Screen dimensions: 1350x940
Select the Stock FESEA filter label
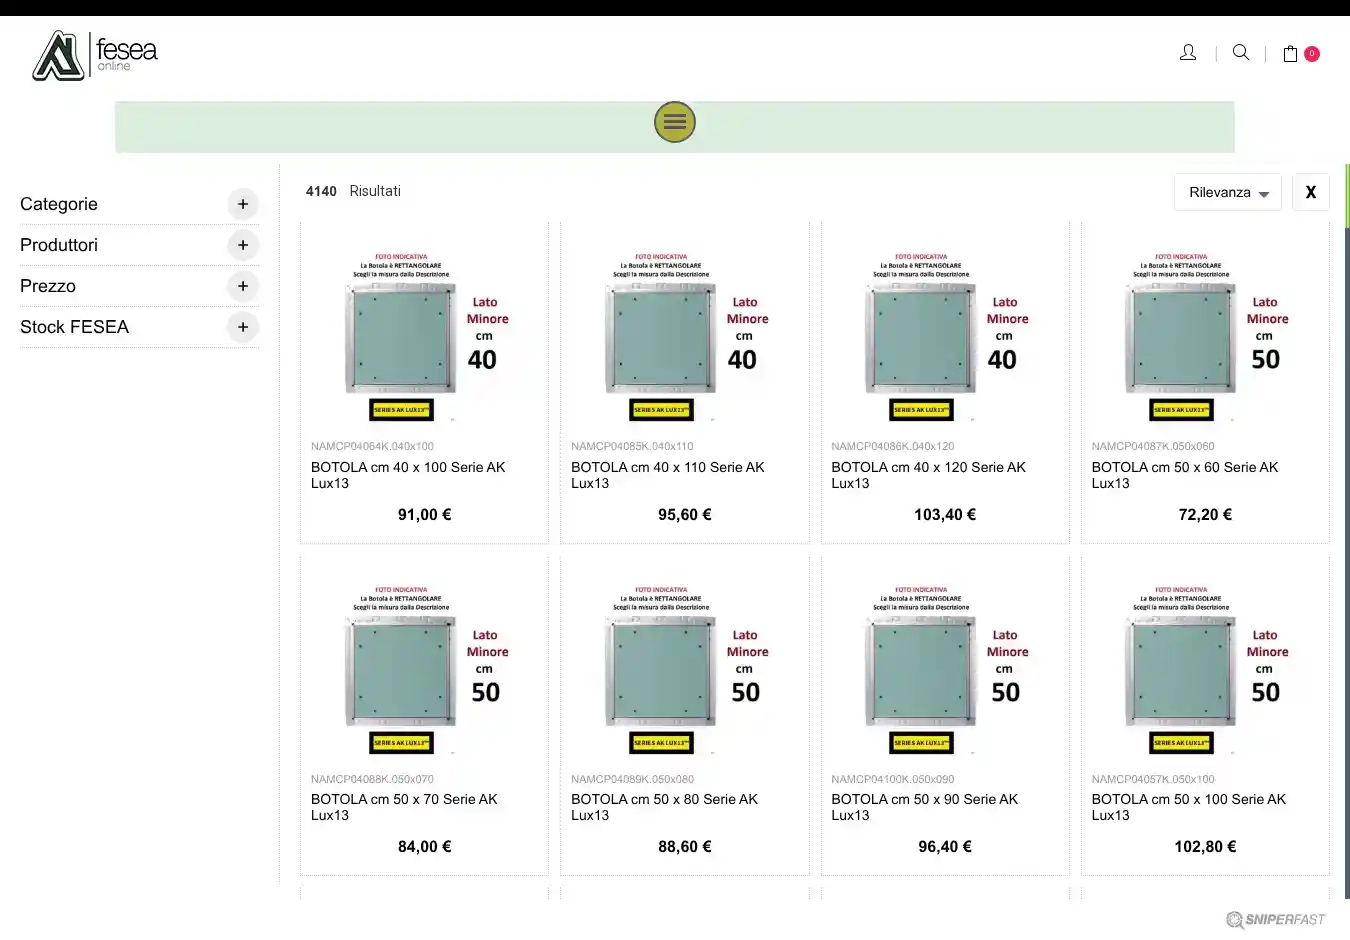74,327
